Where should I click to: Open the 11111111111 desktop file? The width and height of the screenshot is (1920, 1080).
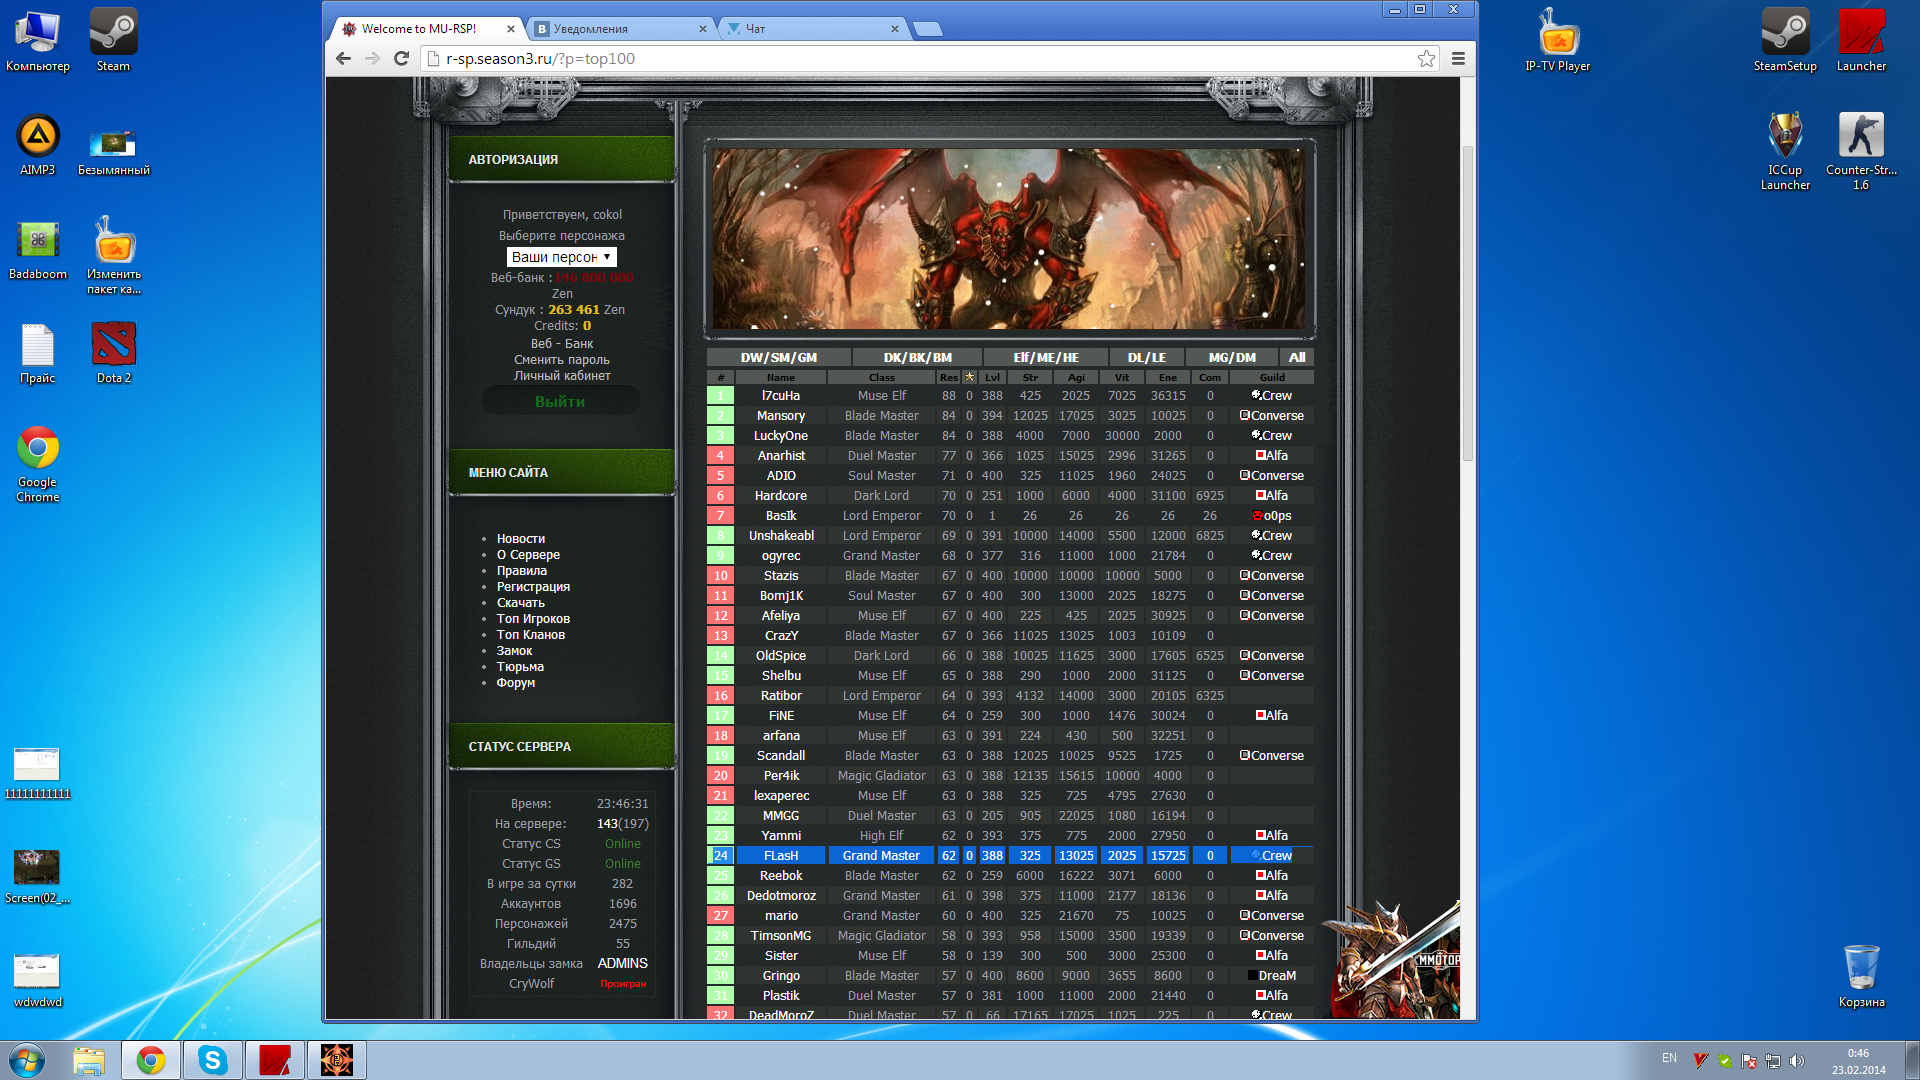click(x=37, y=773)
